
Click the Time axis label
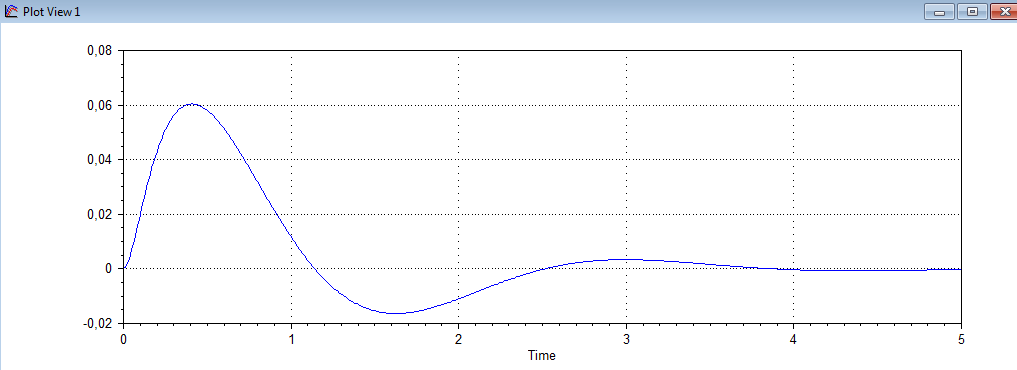pos(542,355)
